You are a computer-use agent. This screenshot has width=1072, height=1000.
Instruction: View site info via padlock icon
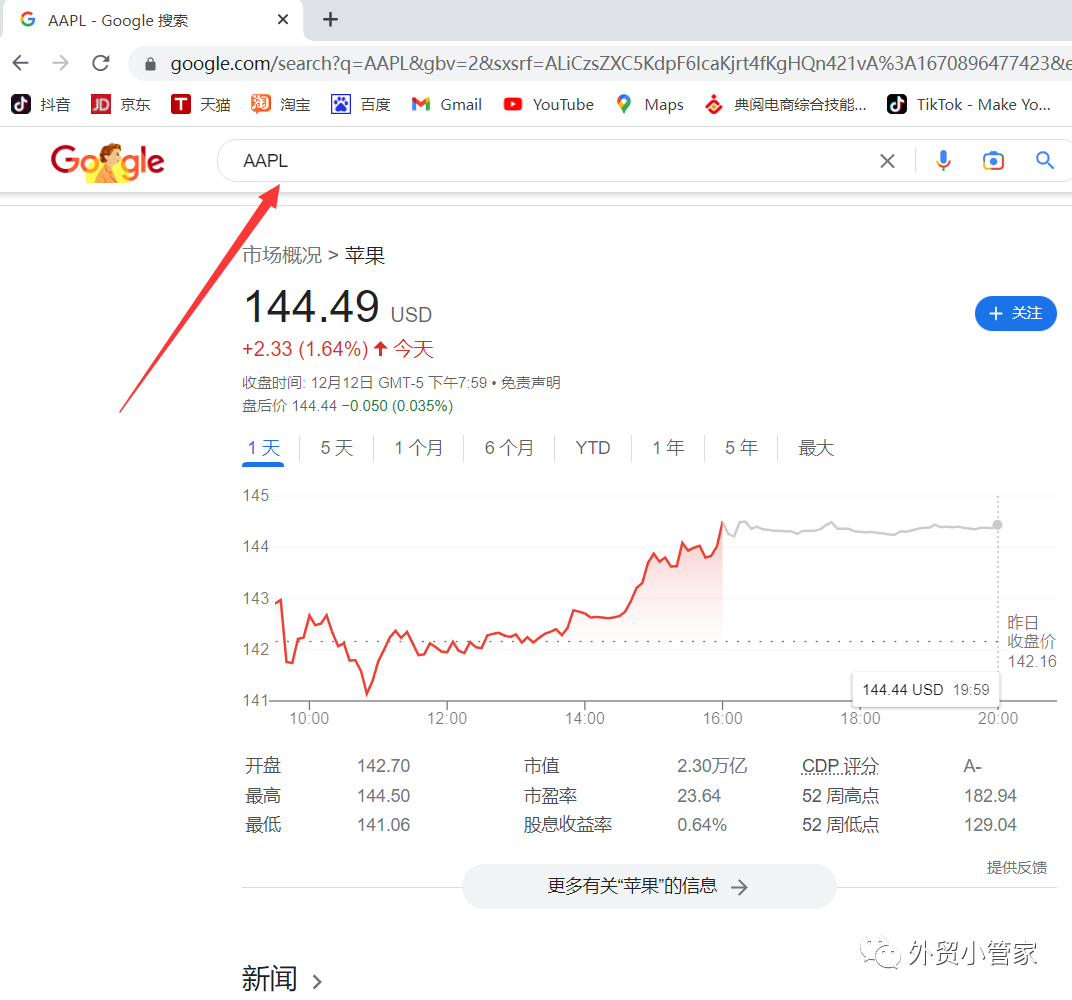[150, 64]
